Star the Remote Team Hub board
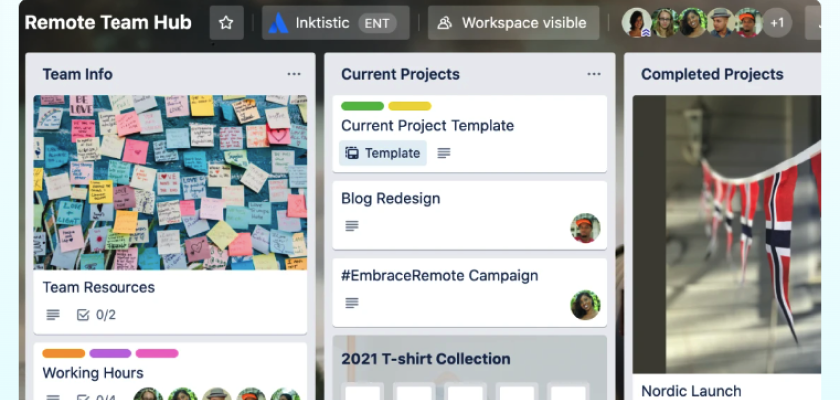 (x=226, y=23)
